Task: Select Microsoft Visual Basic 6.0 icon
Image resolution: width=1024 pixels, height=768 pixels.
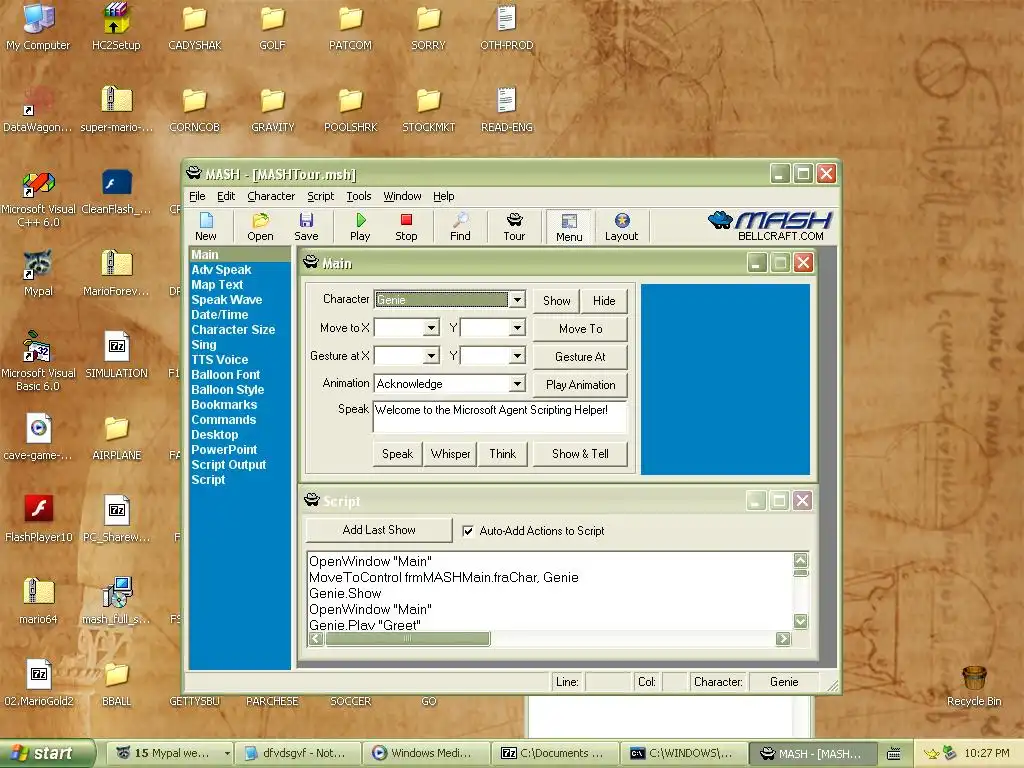Action: (38, 362)
